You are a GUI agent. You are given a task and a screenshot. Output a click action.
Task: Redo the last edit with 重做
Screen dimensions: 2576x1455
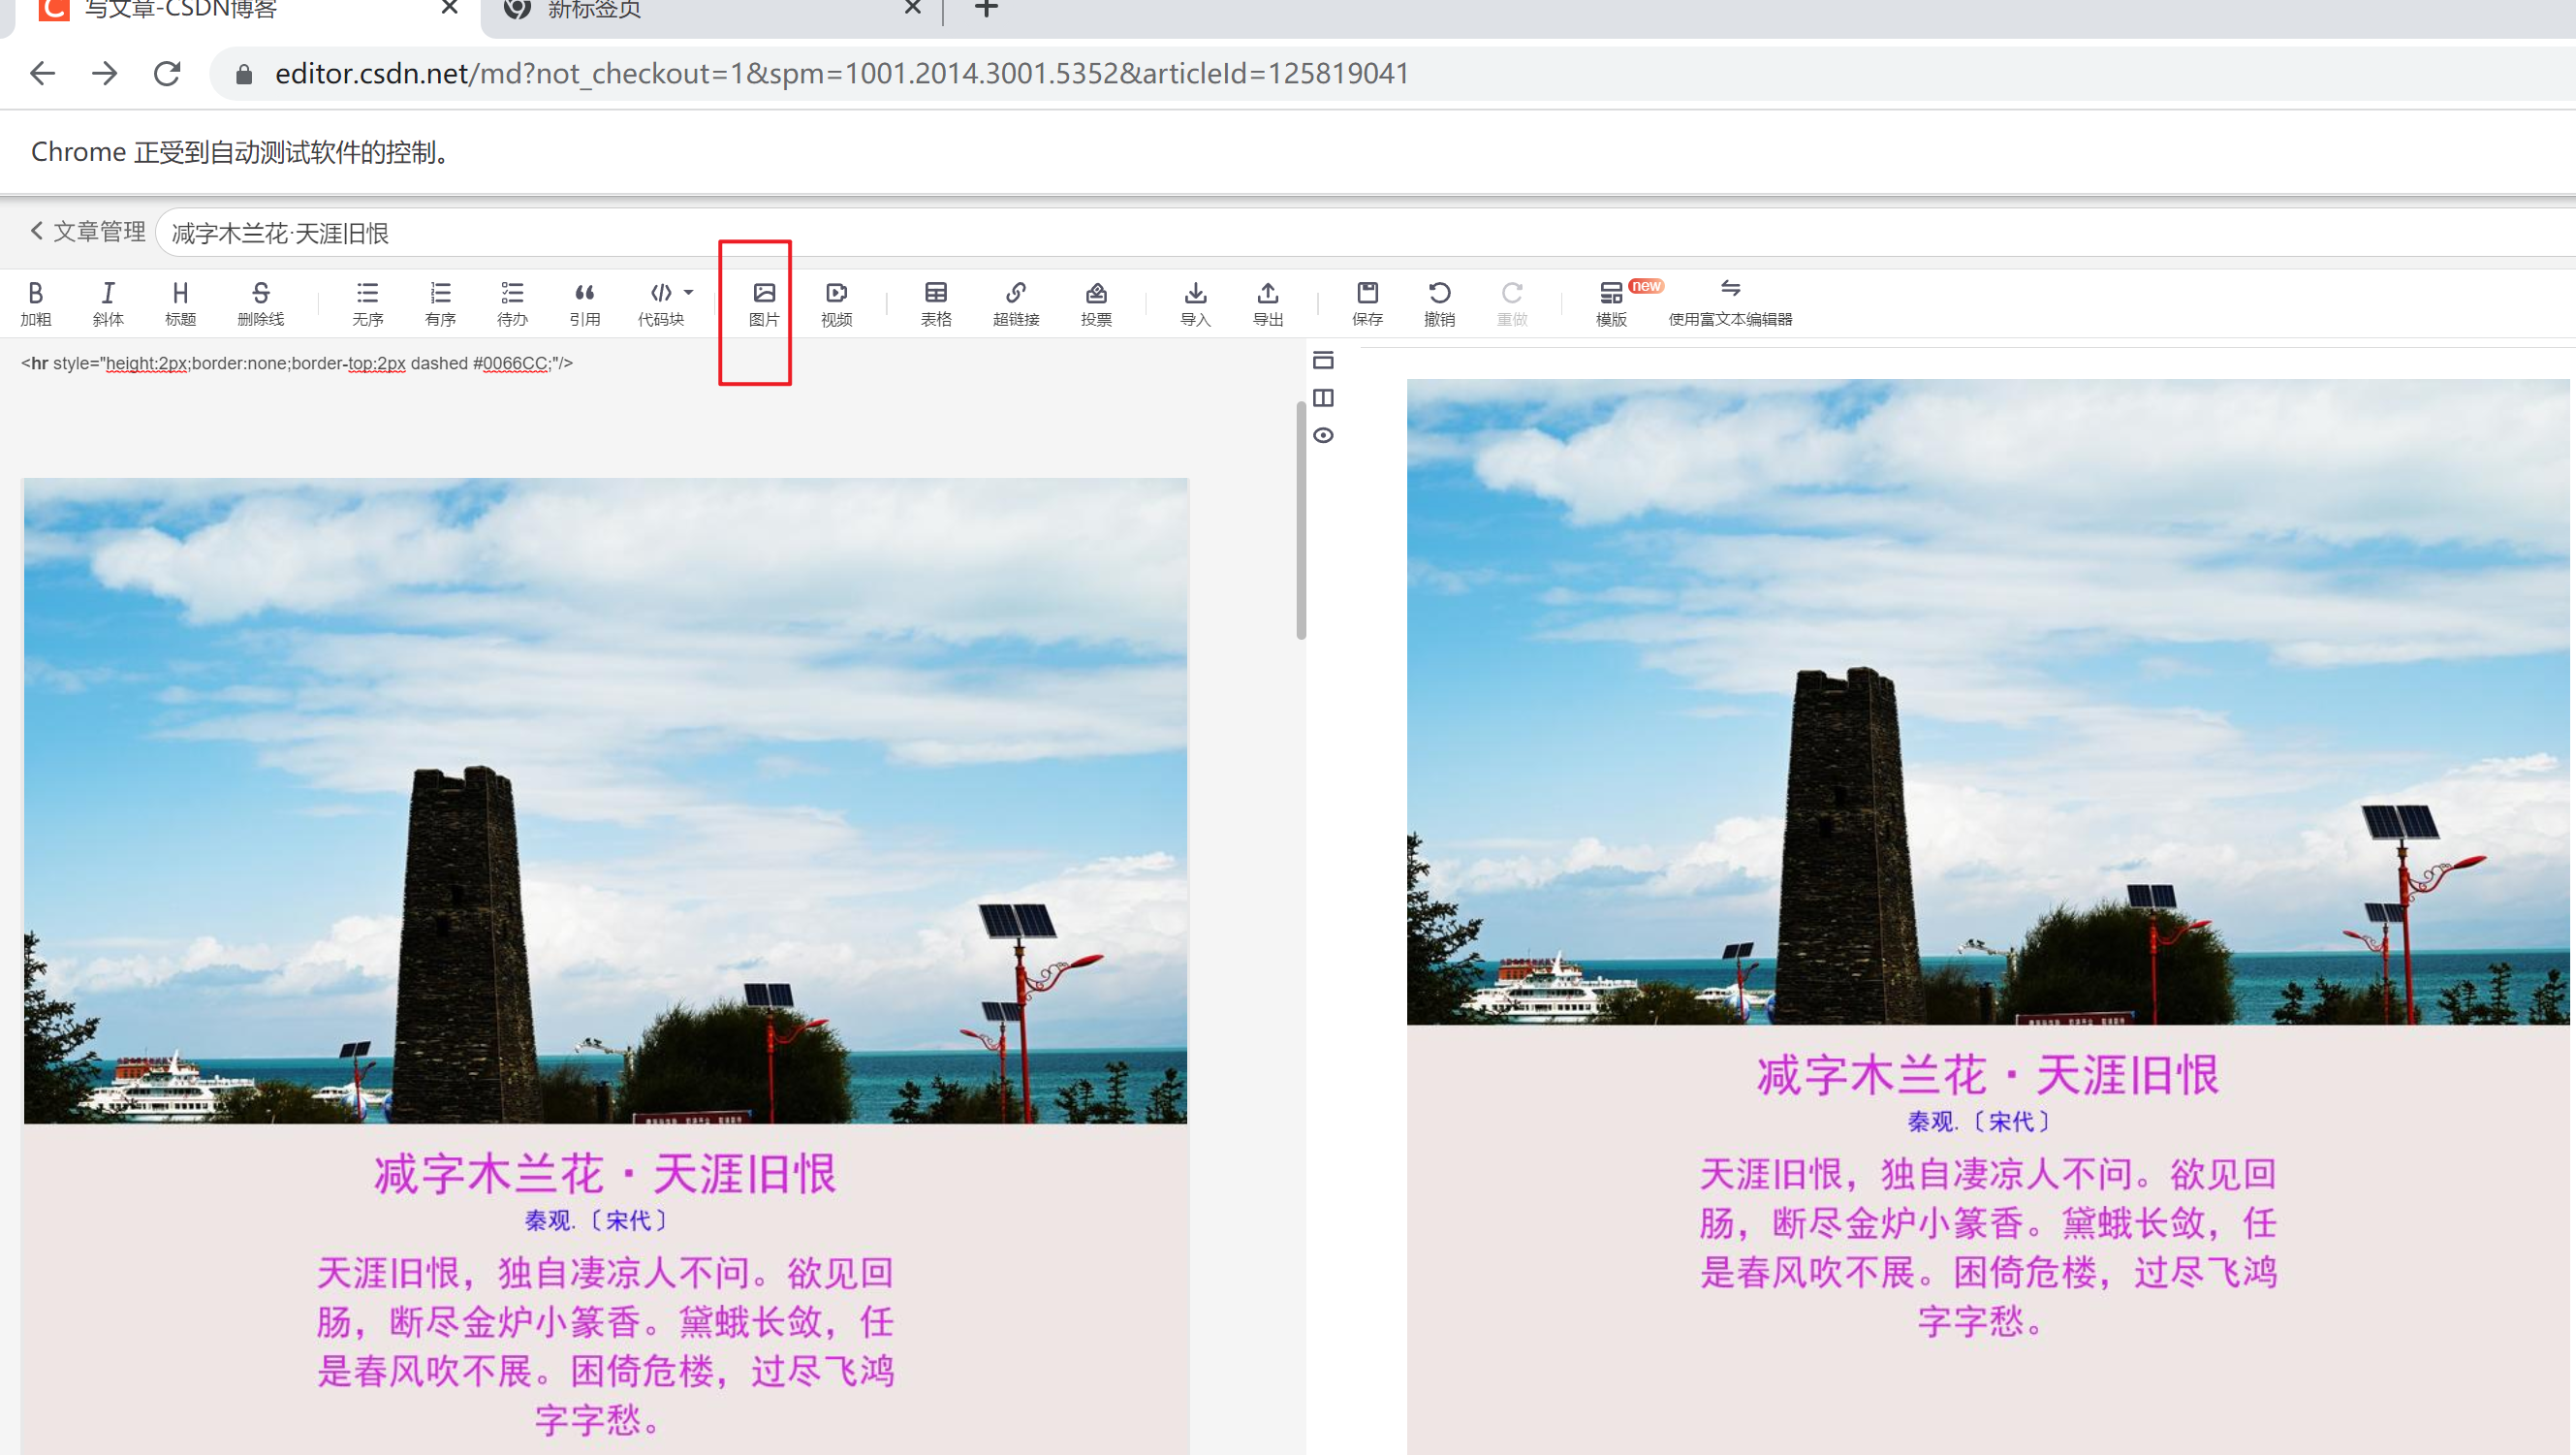click(x=1512, y=302)
